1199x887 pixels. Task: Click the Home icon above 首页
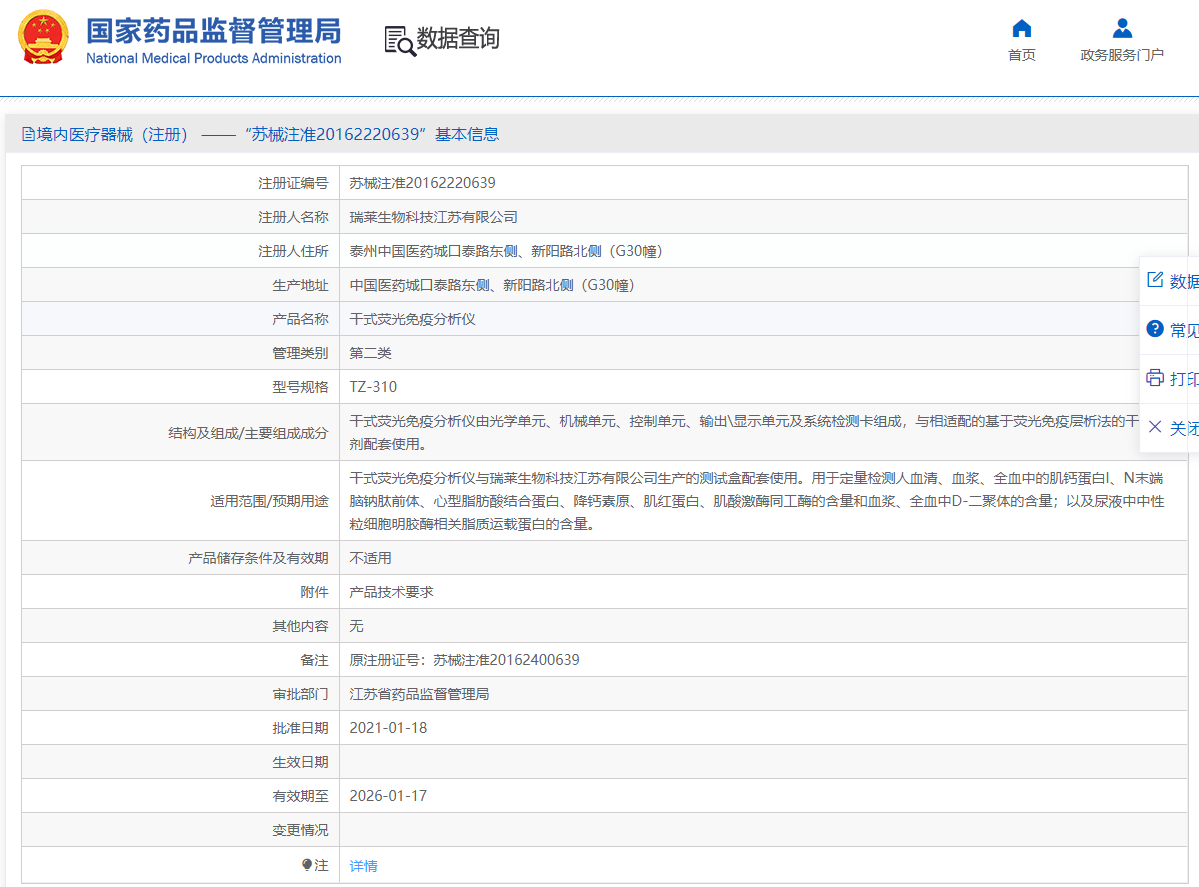(x=1021, y=30)
